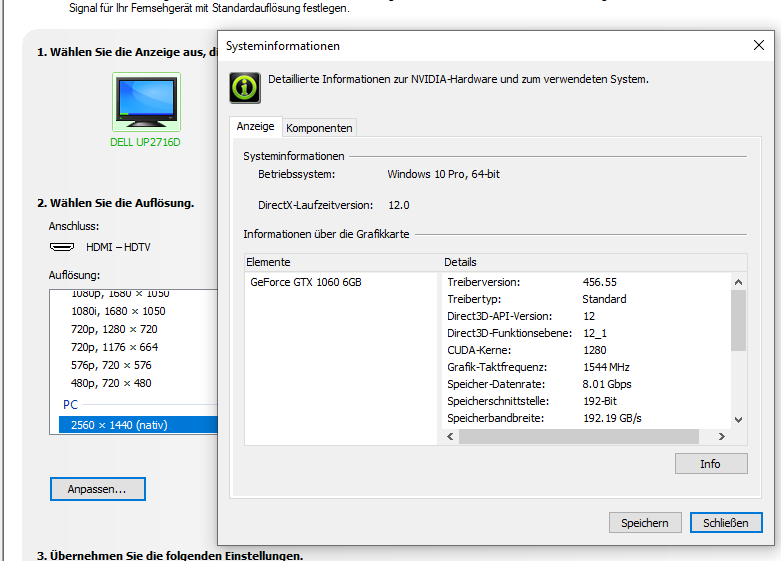
Task: Click the Speichern button
Action: (x=645, y=523)
